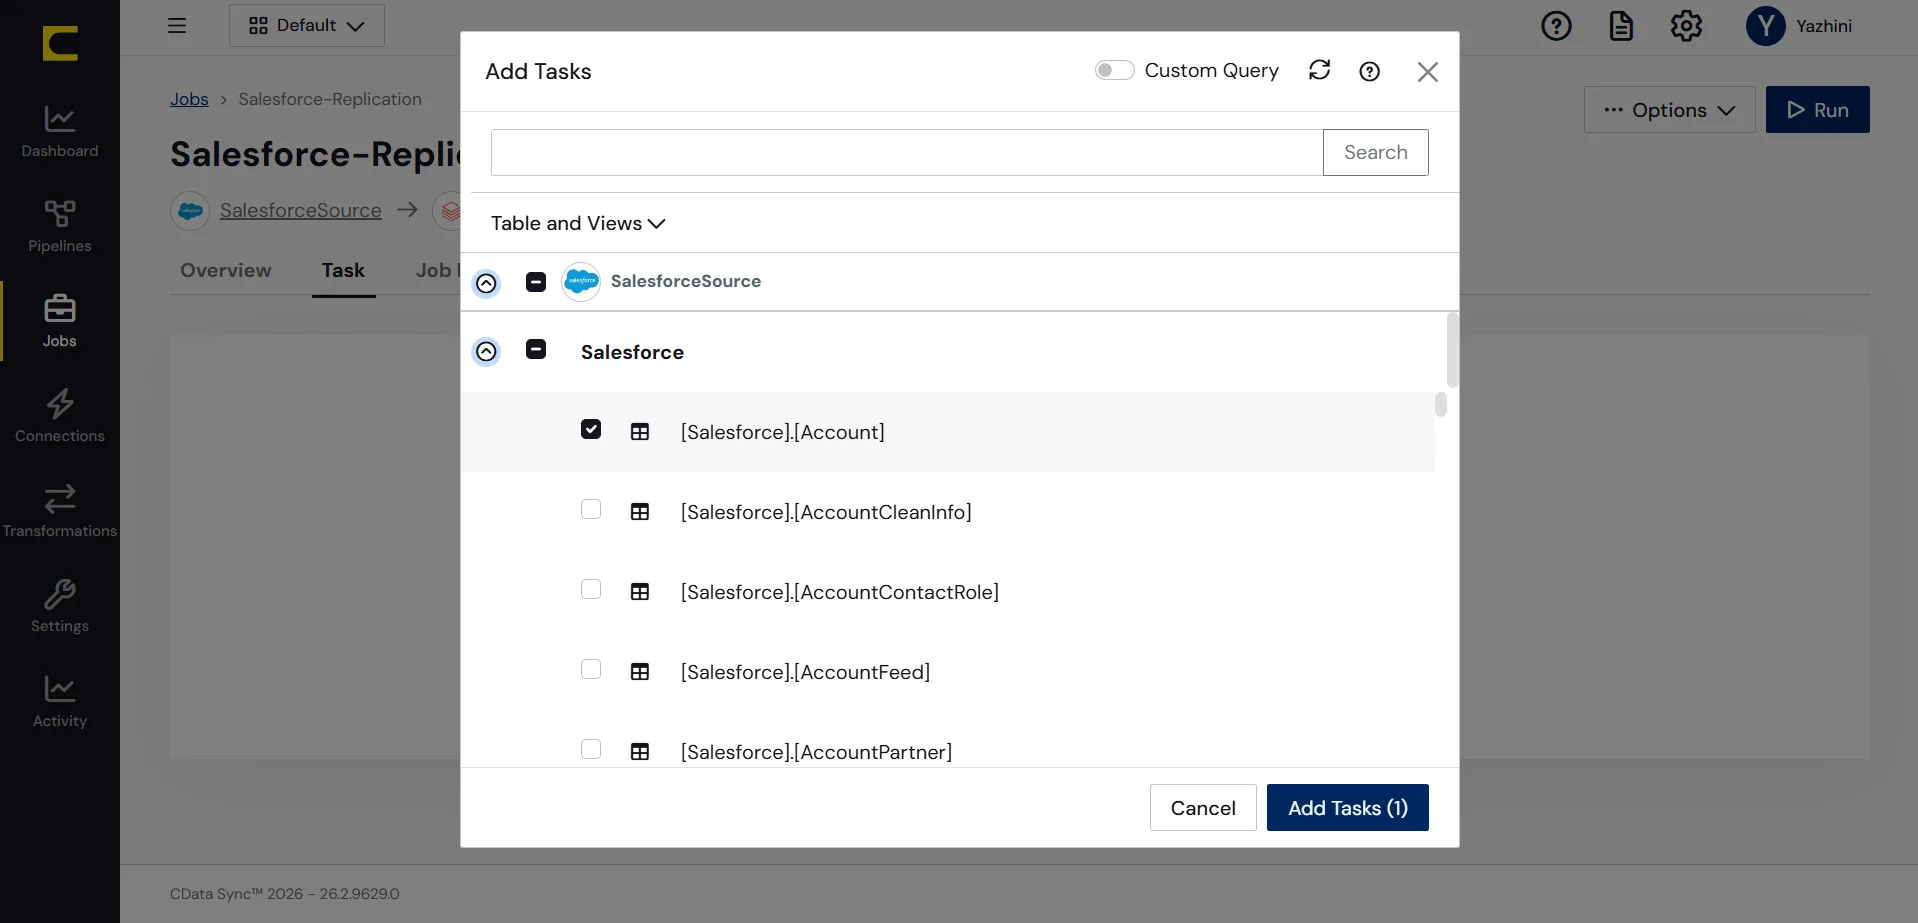Click the Jobs breadcrumb link
This screenshot has height=923, width=1918.
coord(189,99)
